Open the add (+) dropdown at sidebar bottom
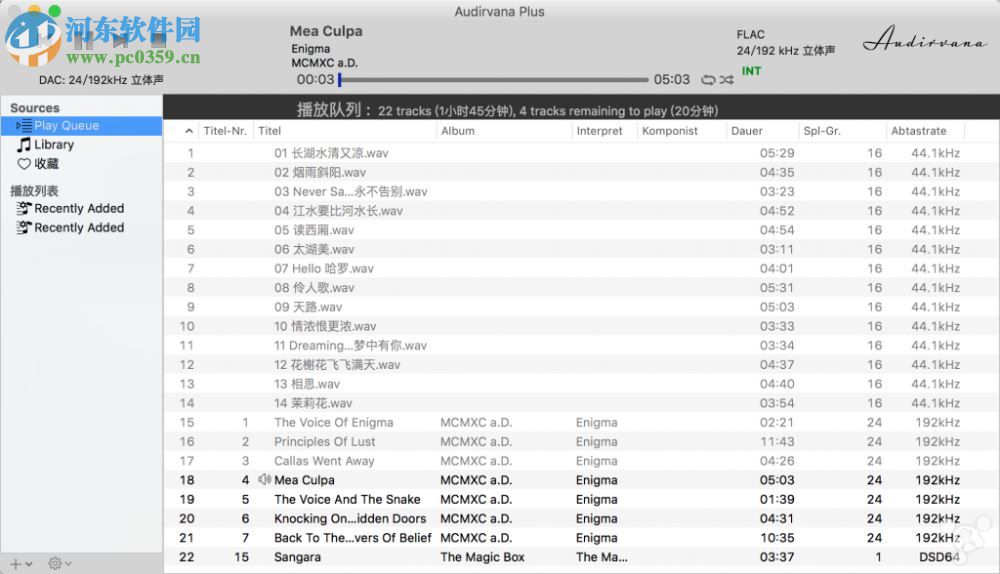Screen dimensions: 1000x574 click(x=21, y=564)
